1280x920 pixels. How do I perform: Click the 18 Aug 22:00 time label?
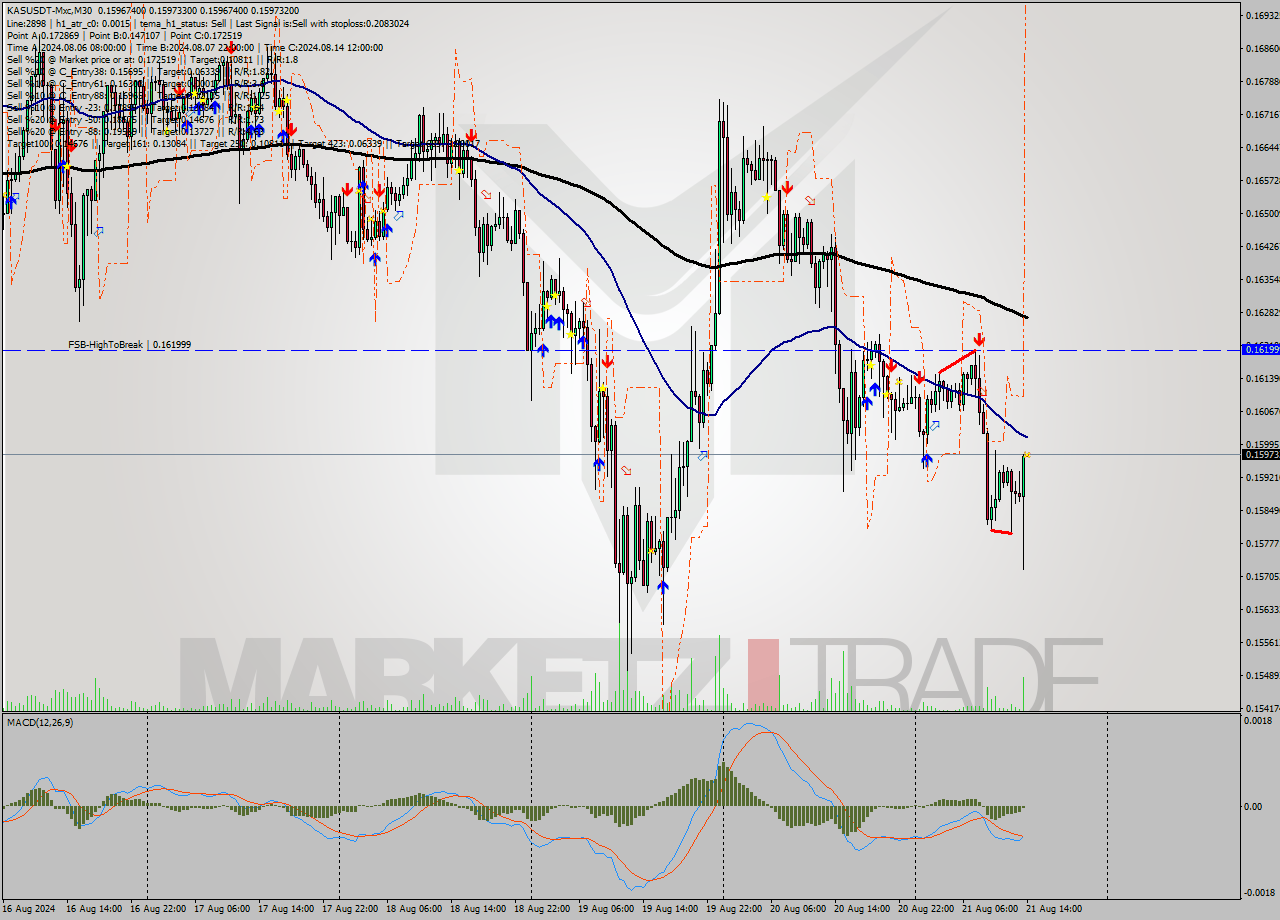541,909
